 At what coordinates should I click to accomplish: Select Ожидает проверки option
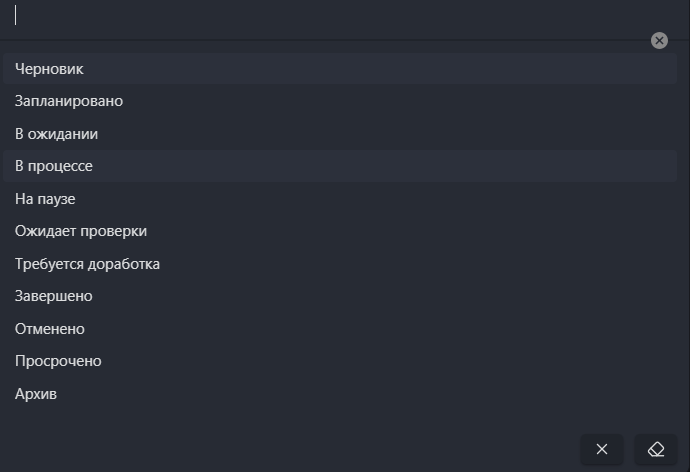pos(81,231)
